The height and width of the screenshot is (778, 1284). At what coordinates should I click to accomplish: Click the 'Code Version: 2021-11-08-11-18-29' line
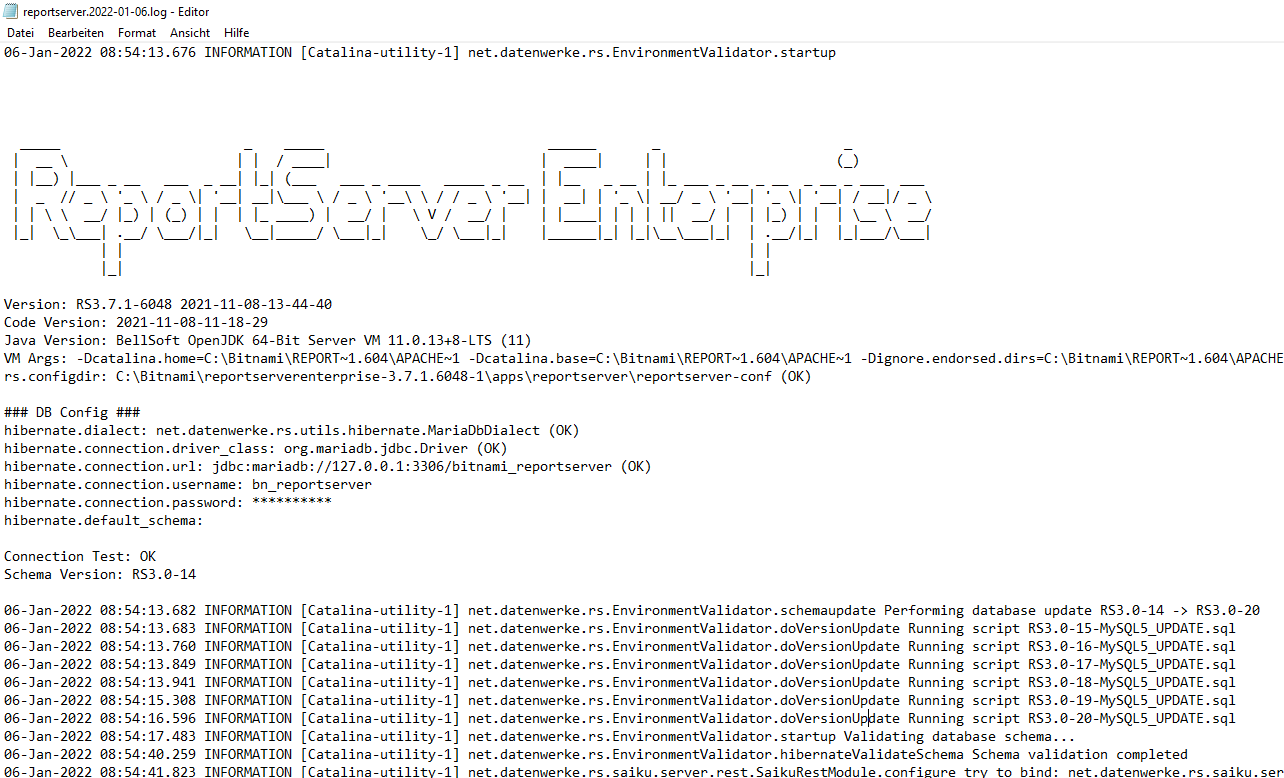pos(136,323)
